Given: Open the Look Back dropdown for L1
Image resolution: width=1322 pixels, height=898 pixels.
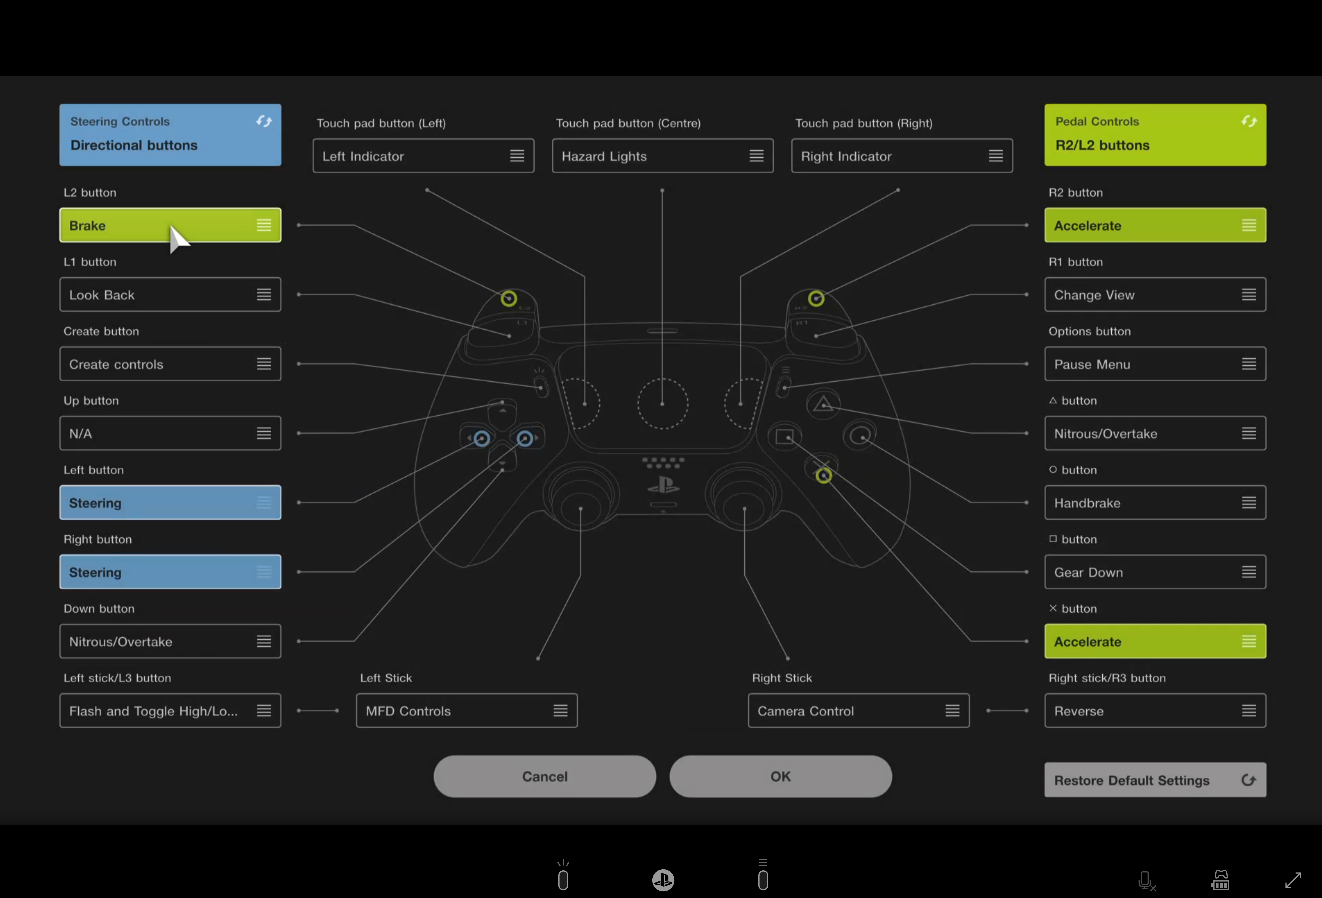Looking at the screenshot, I should (x=170, y=295).
